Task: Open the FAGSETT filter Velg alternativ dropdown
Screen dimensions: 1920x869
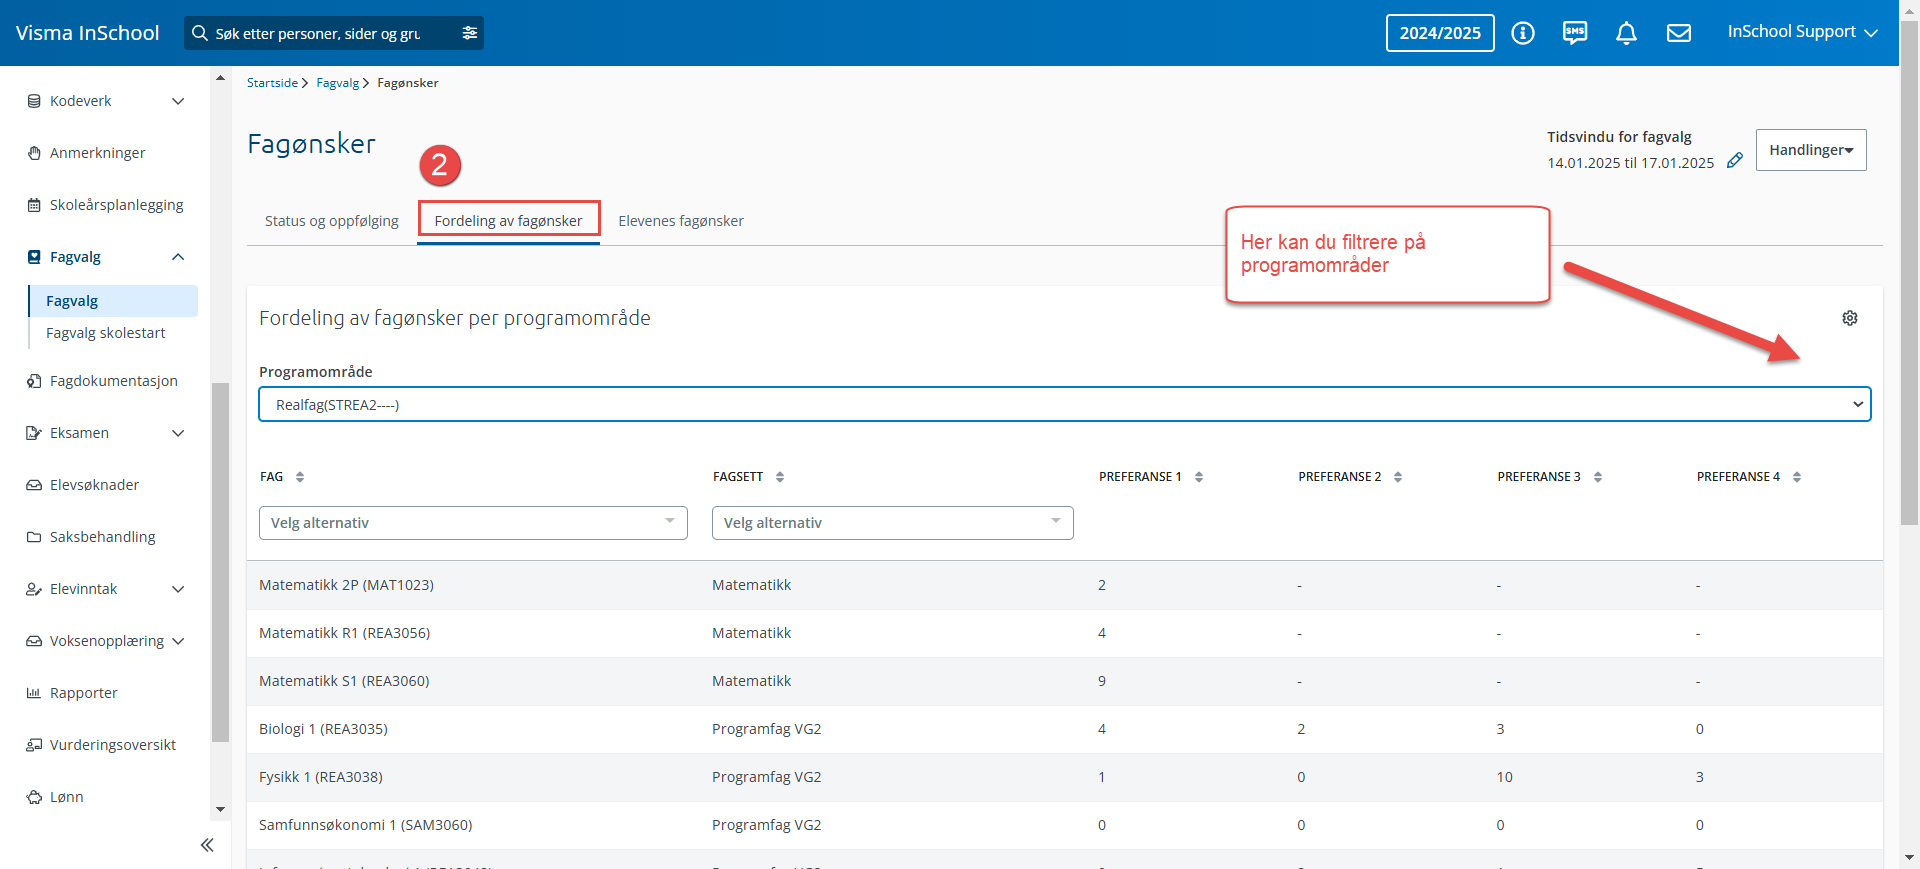Action: click(892, 523)
